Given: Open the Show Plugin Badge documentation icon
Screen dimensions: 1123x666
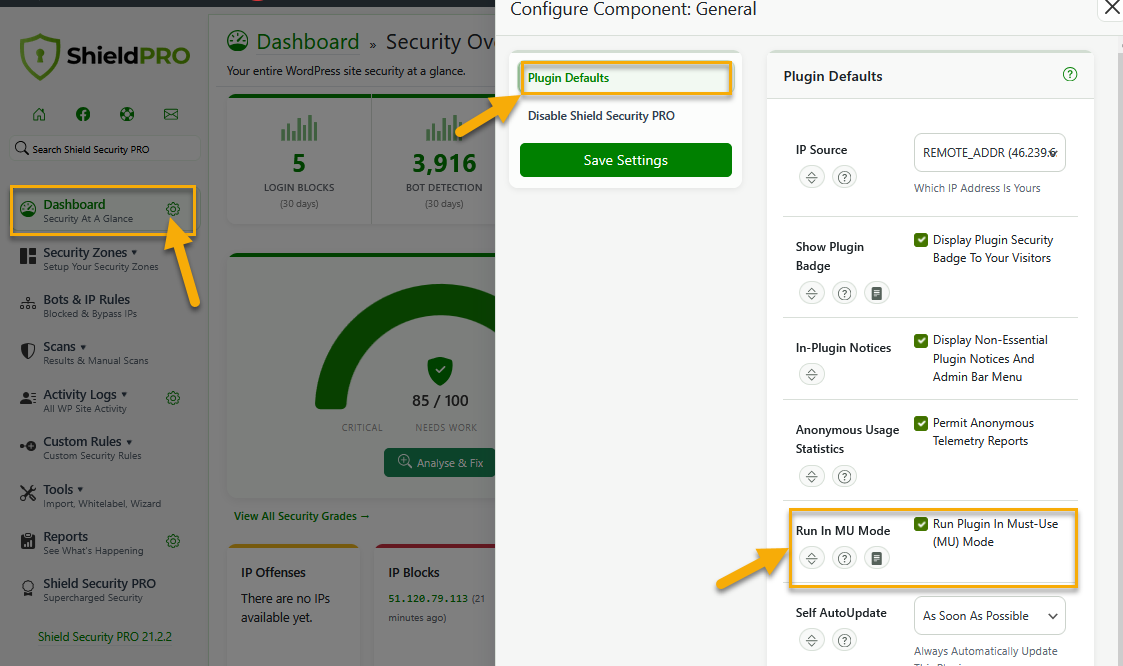Looking at the screenshot, I should [877, 293].
